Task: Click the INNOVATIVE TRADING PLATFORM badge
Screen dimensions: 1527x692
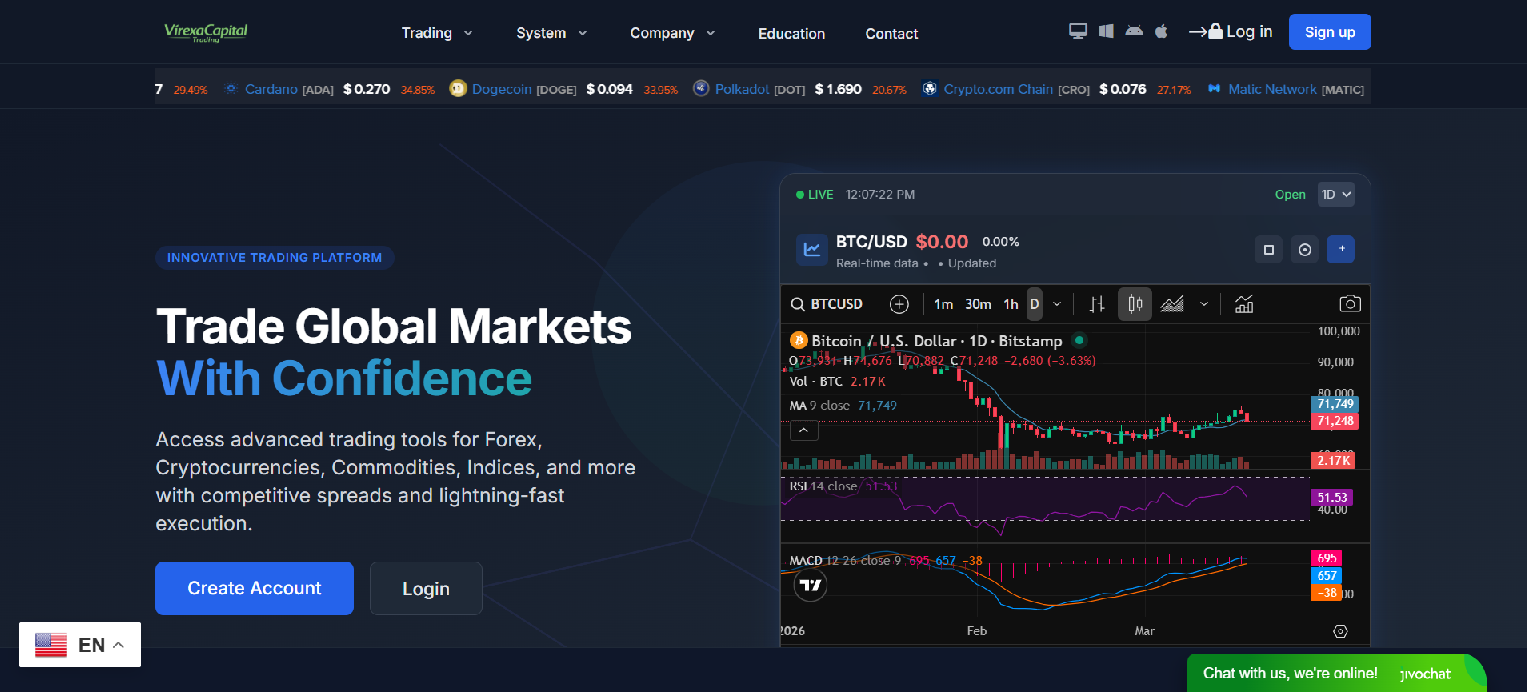Action: click(x=275, y=258)
